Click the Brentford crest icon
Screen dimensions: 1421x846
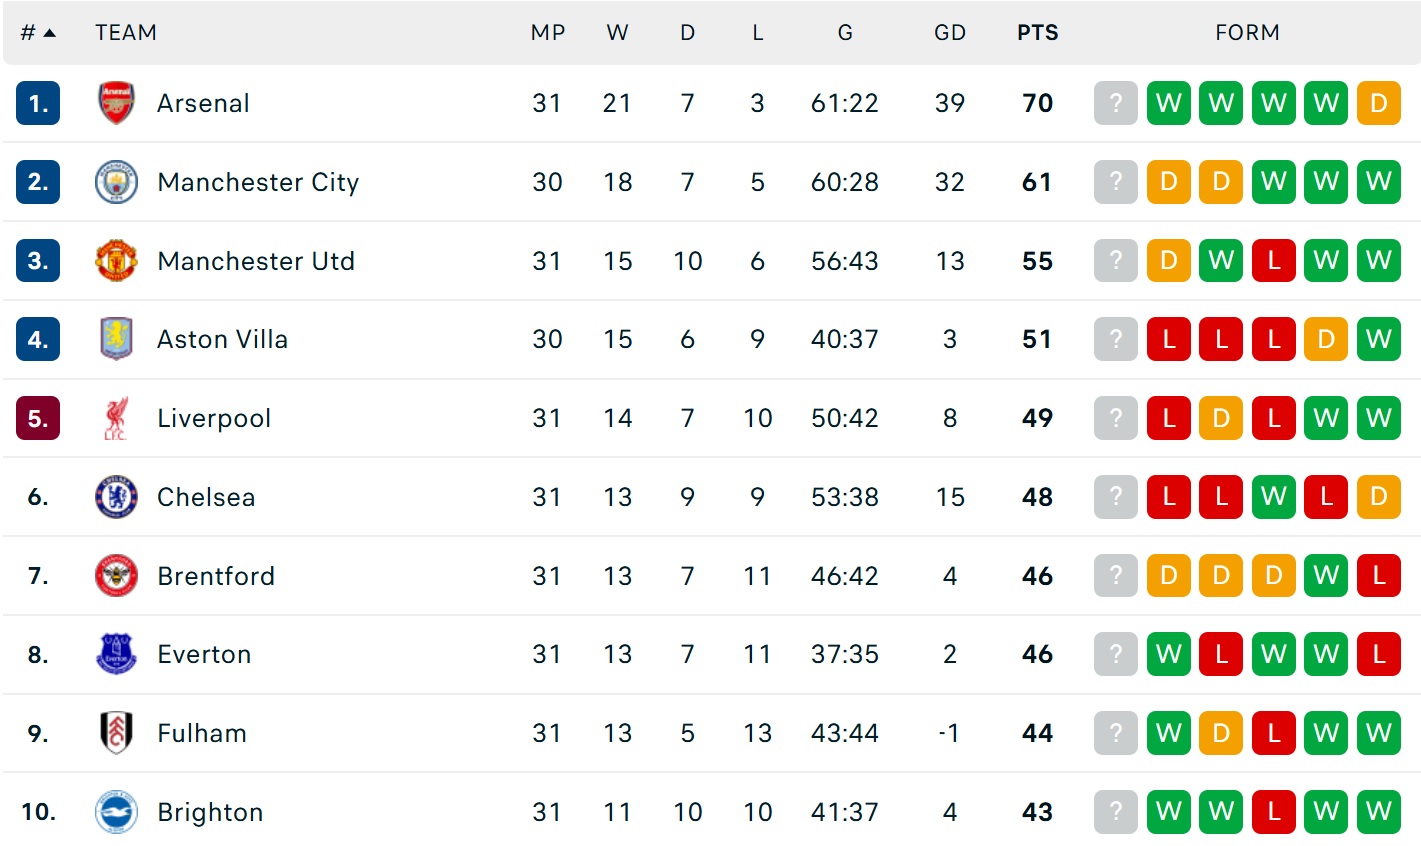tap(116, 576)
